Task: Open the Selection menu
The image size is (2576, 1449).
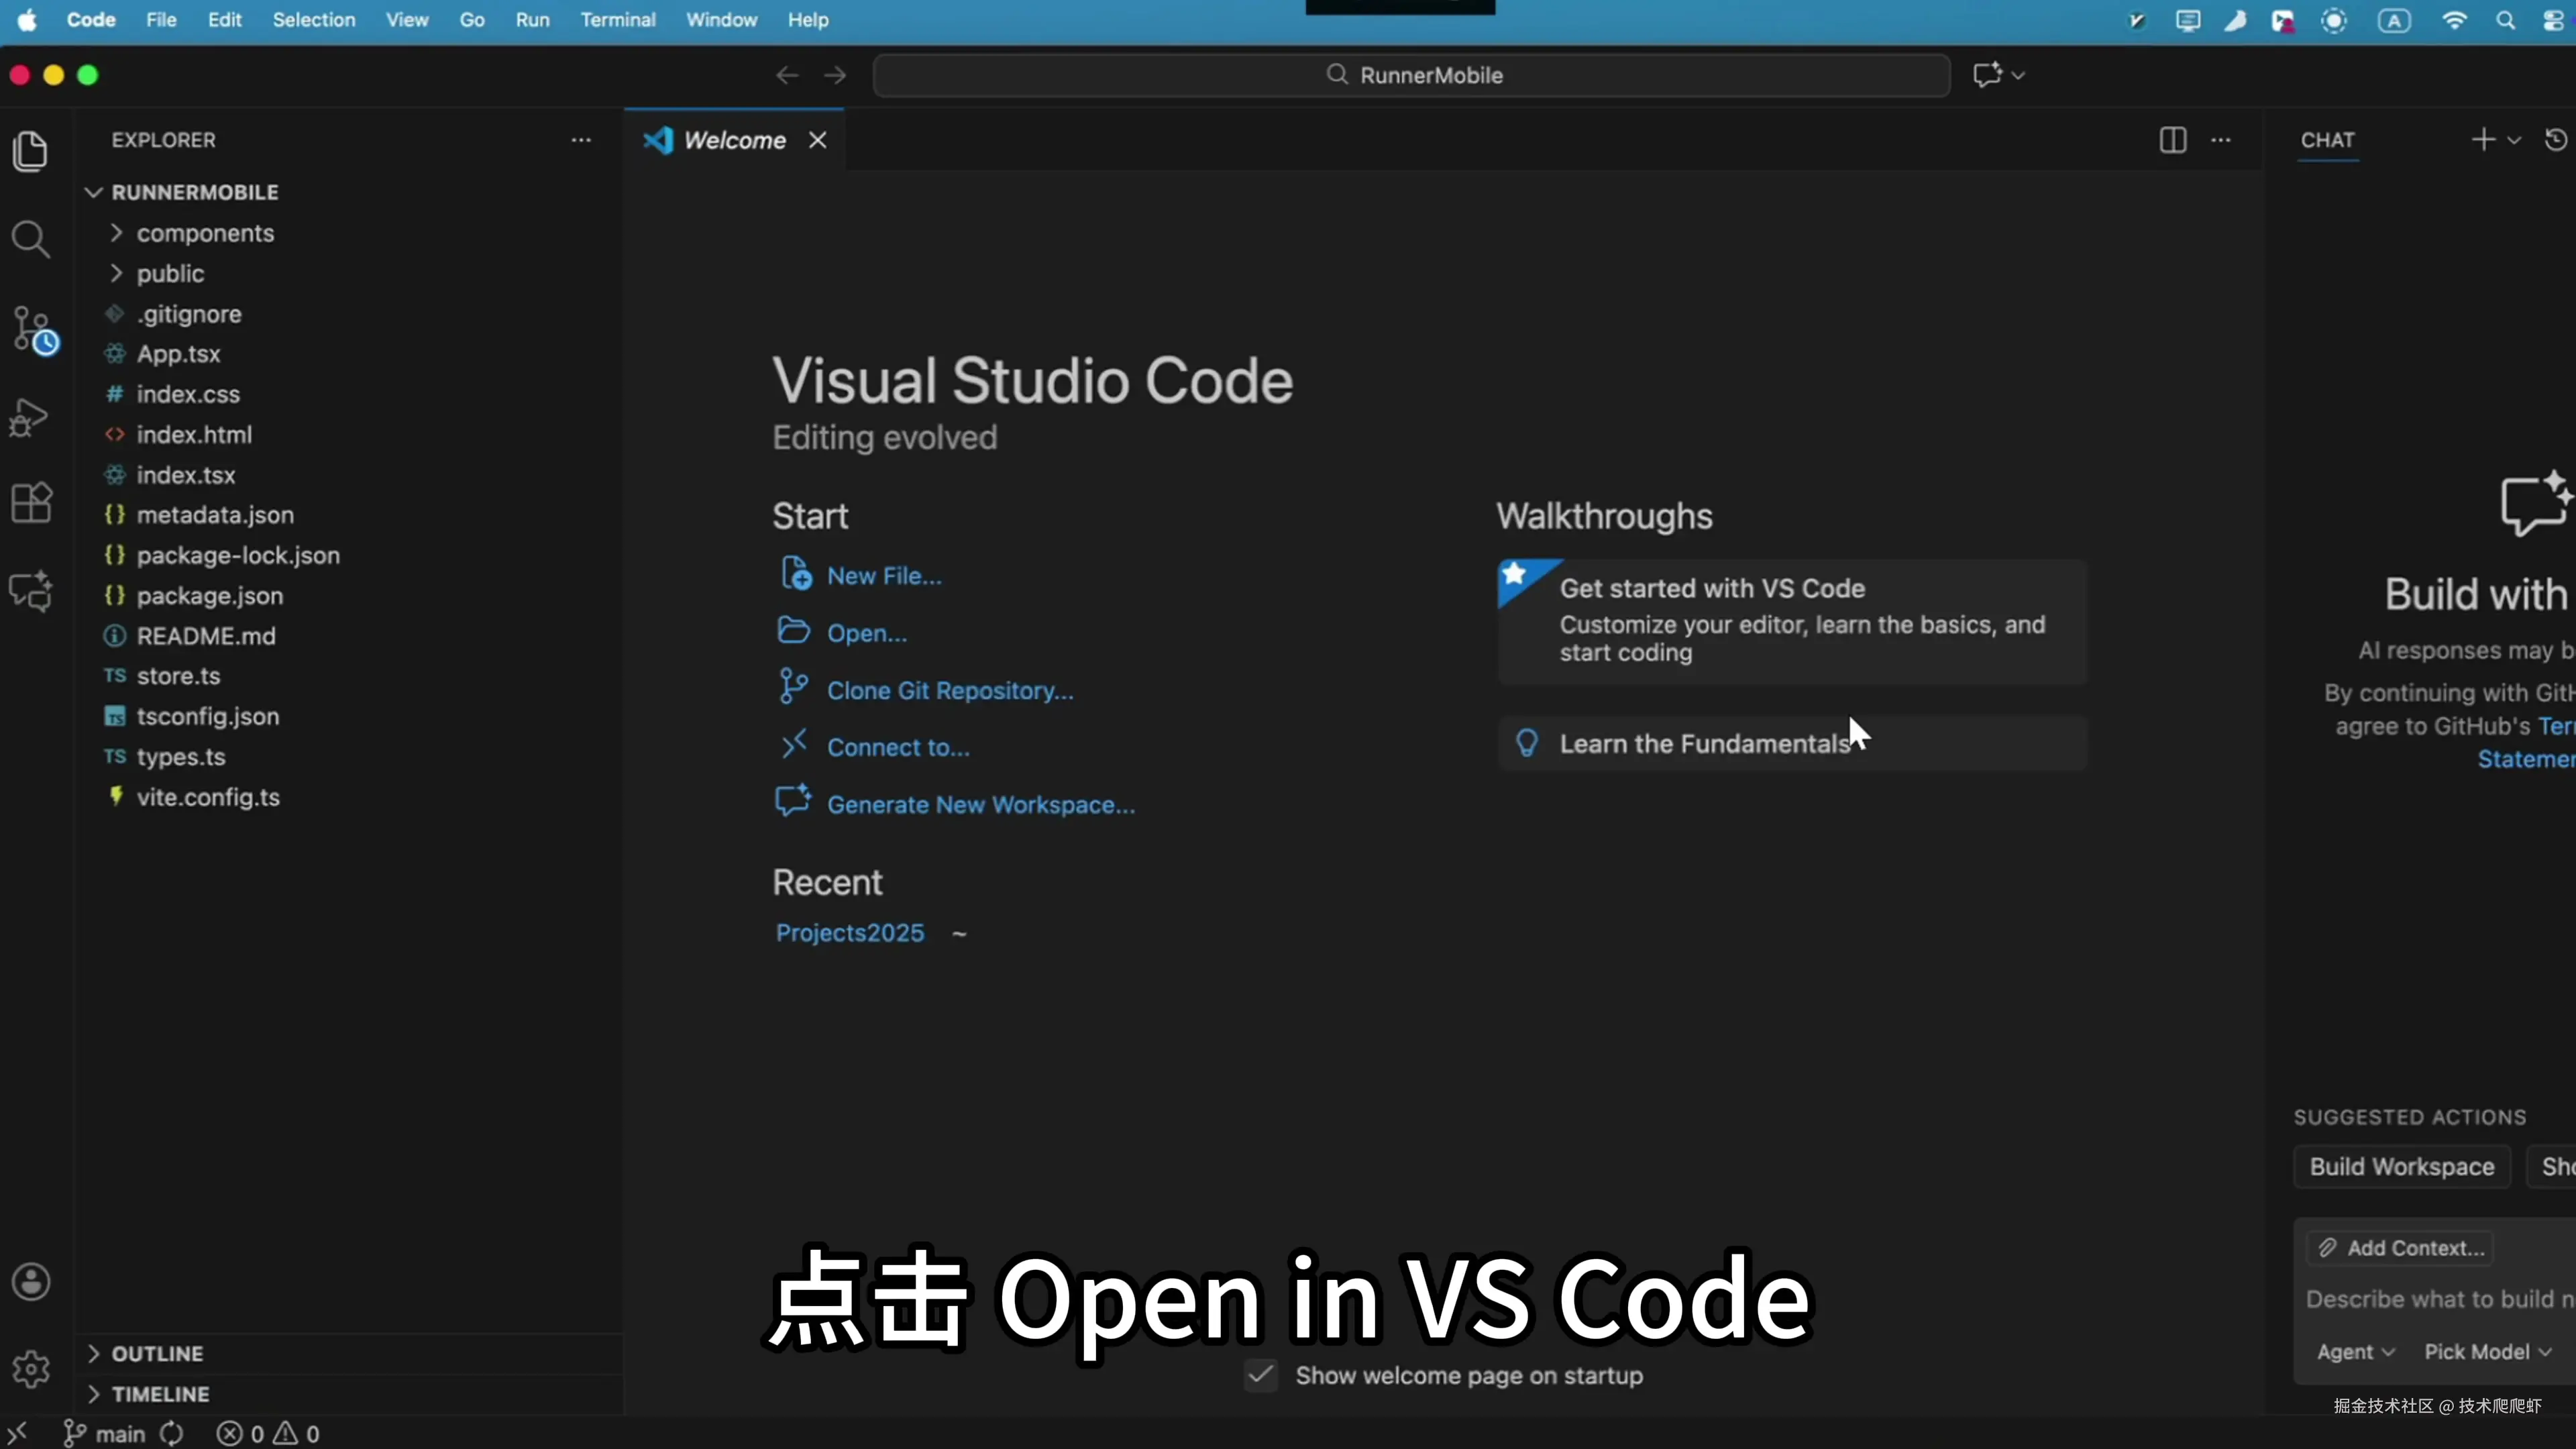Action: click(313, 20)
